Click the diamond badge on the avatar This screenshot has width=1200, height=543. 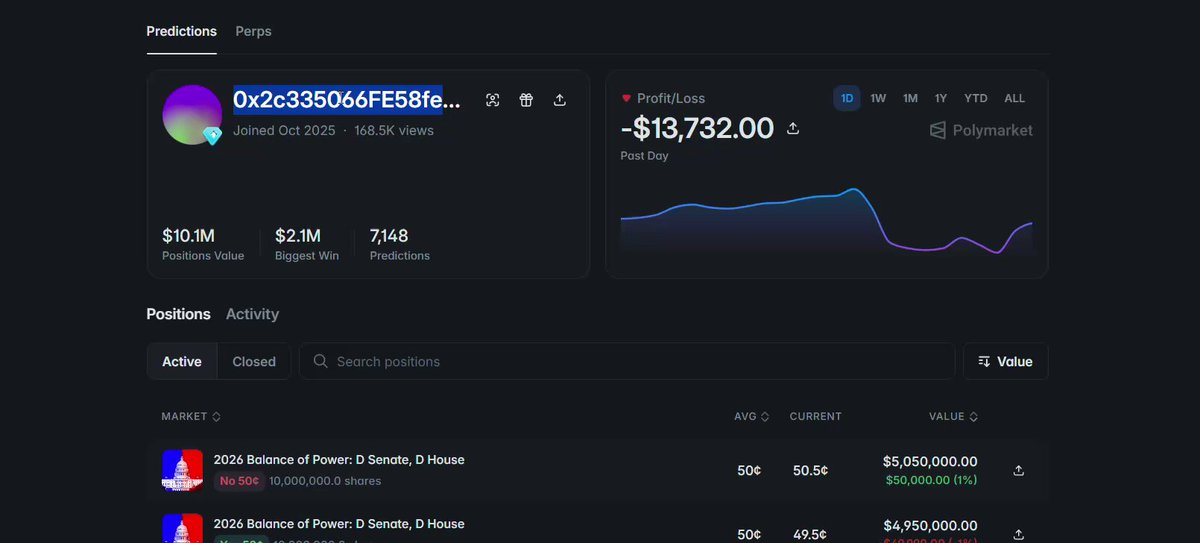click(x=212, y=135)
